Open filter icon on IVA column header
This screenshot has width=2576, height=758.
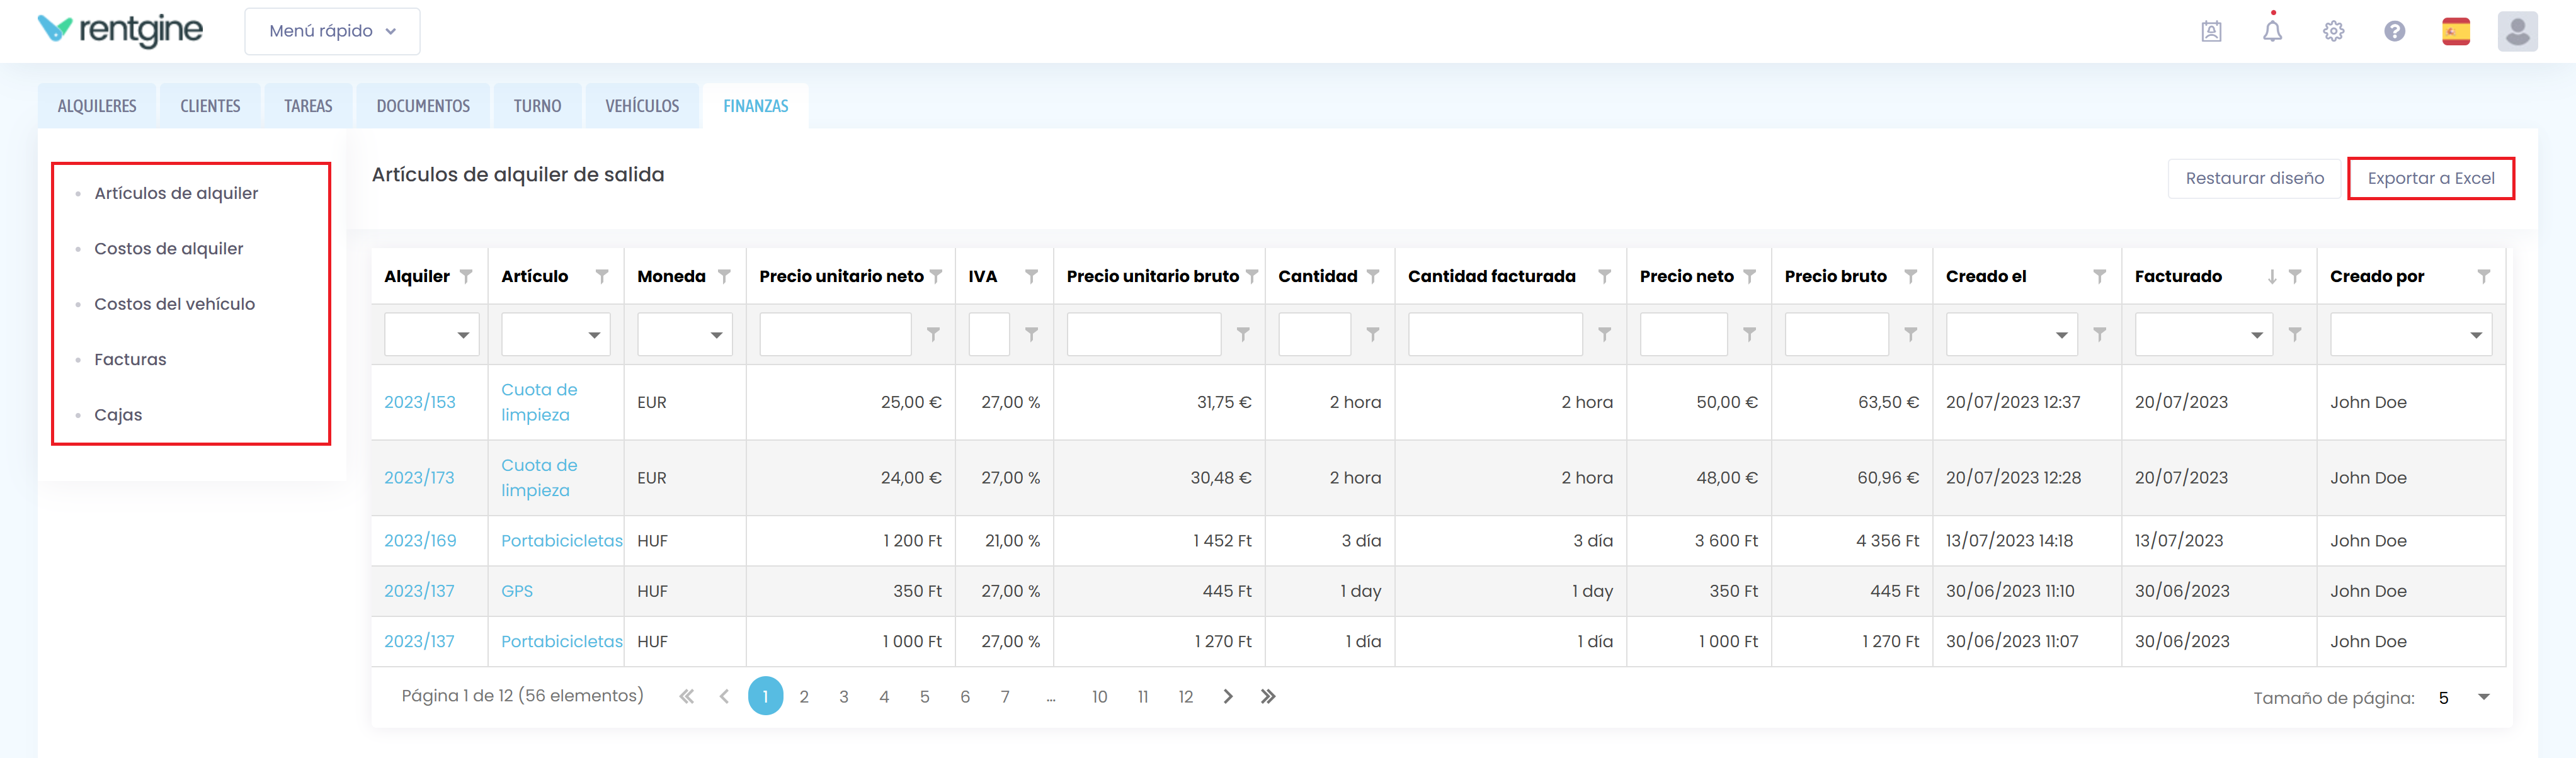tap(1031, 276)
